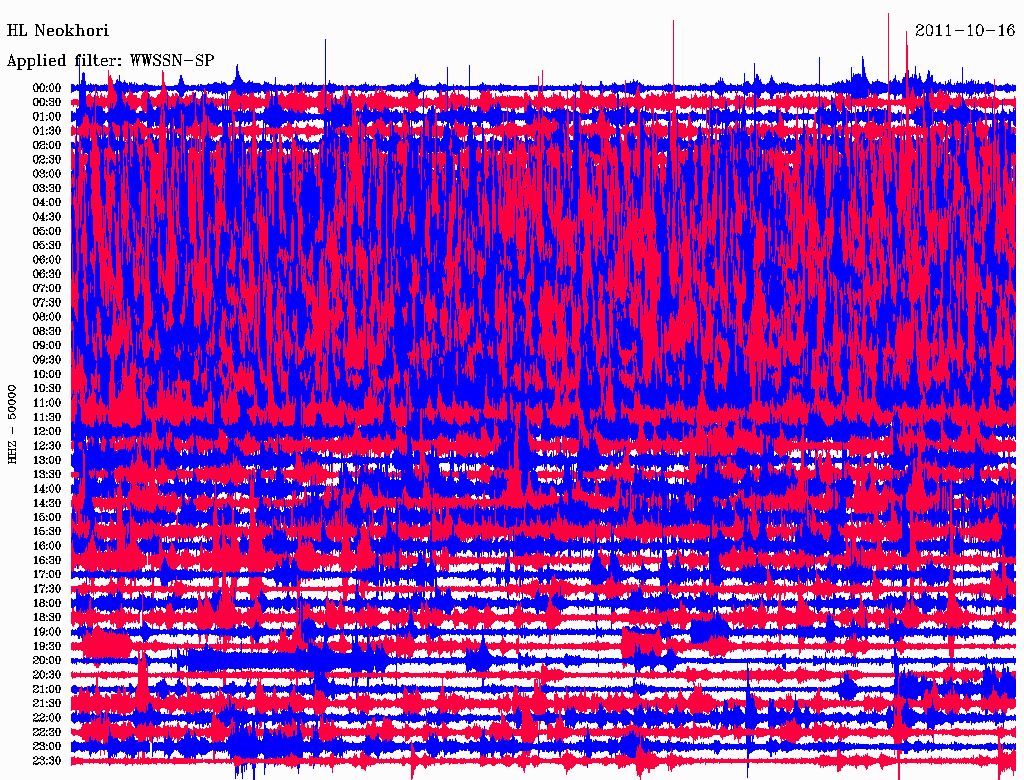
Task: Click the 'HL Neokhori' station title
Action: tap(57, 30)
